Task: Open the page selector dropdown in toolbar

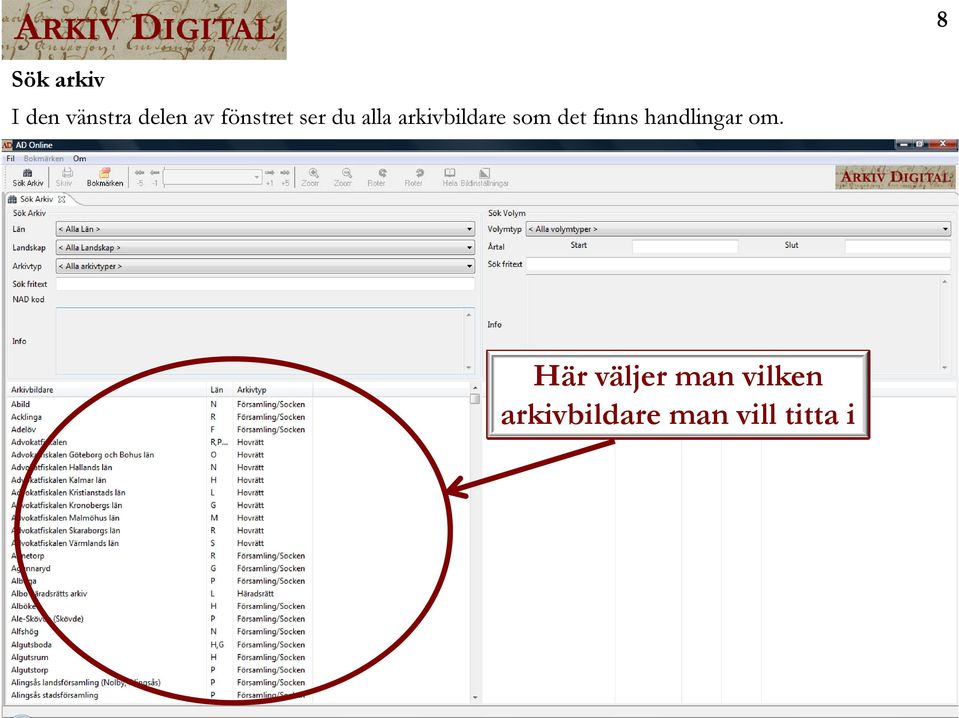Action: tap(257, 177)
